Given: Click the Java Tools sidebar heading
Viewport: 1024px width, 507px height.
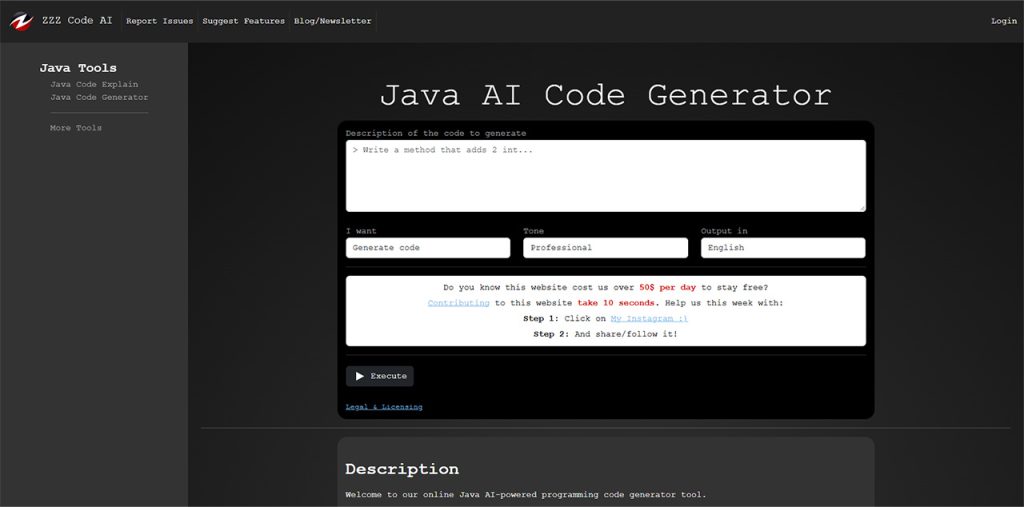Looking at the screenshot, I should pyautogui.click(x=78, y=68).
